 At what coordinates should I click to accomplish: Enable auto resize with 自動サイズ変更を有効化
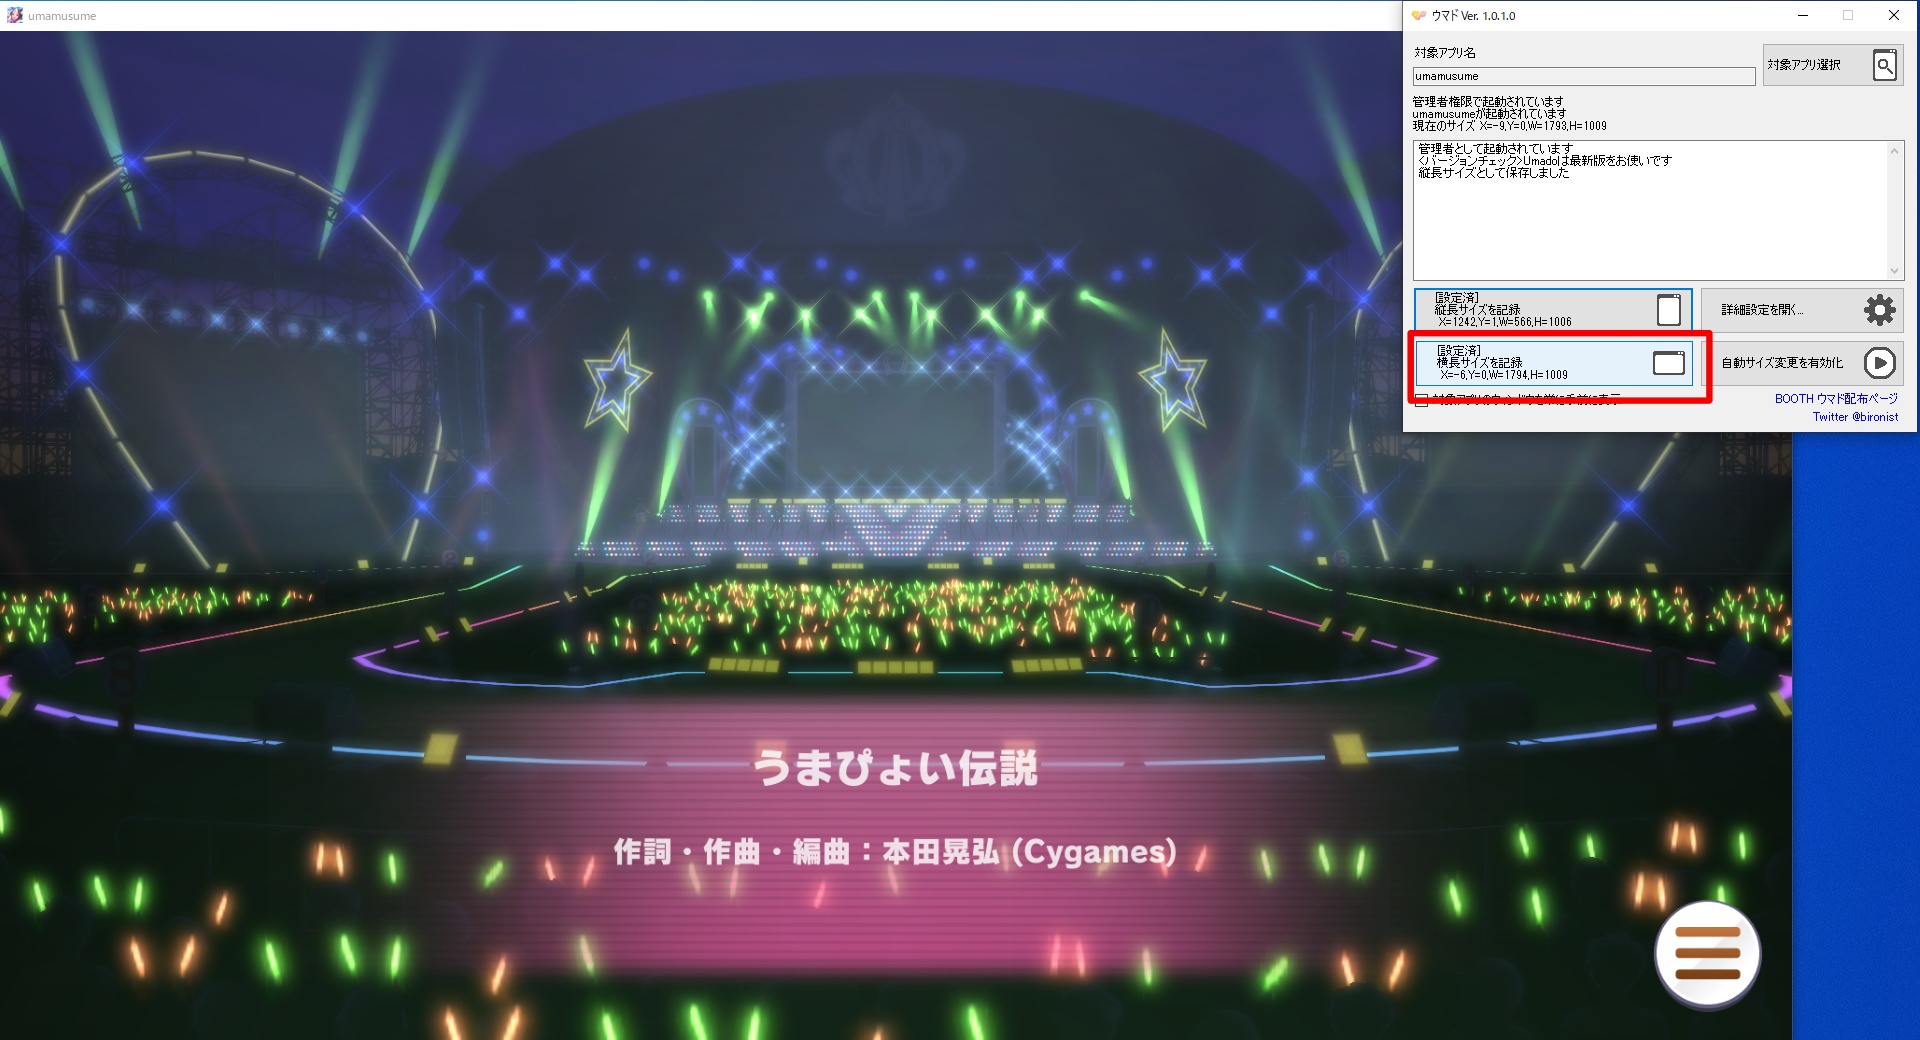click(1802, 363)
